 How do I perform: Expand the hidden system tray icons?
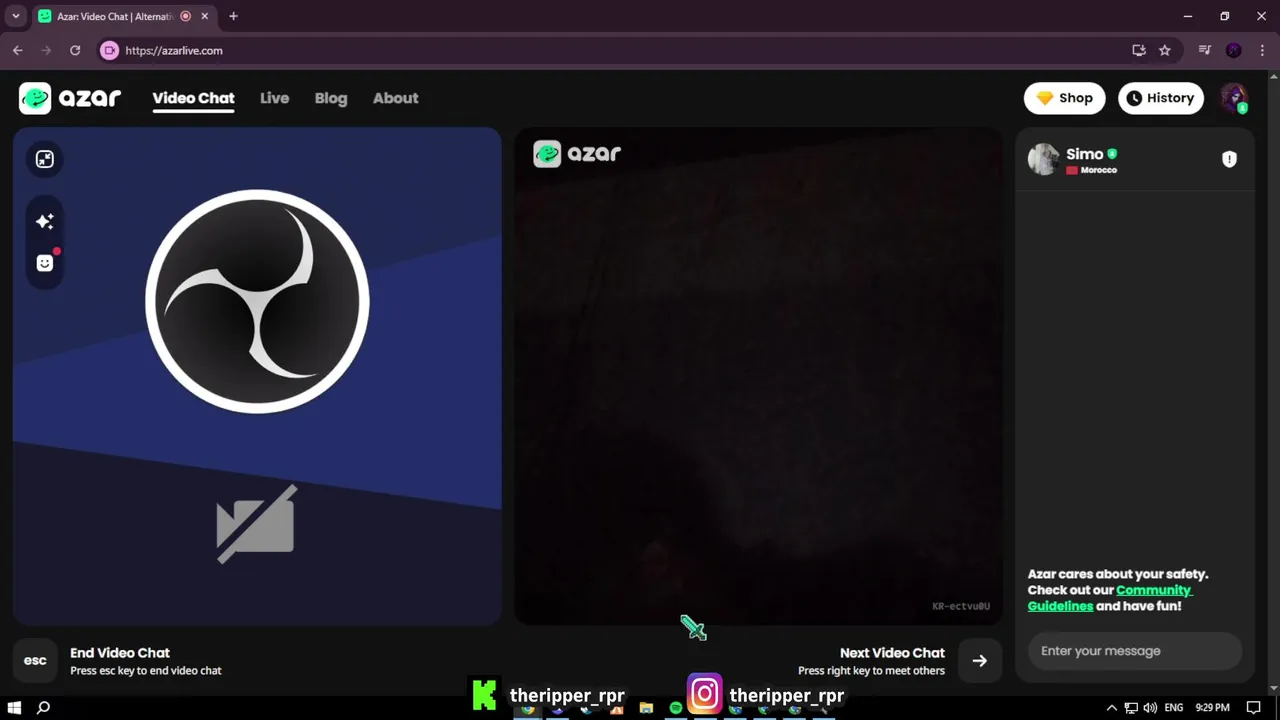click(x=1111, y=708)
